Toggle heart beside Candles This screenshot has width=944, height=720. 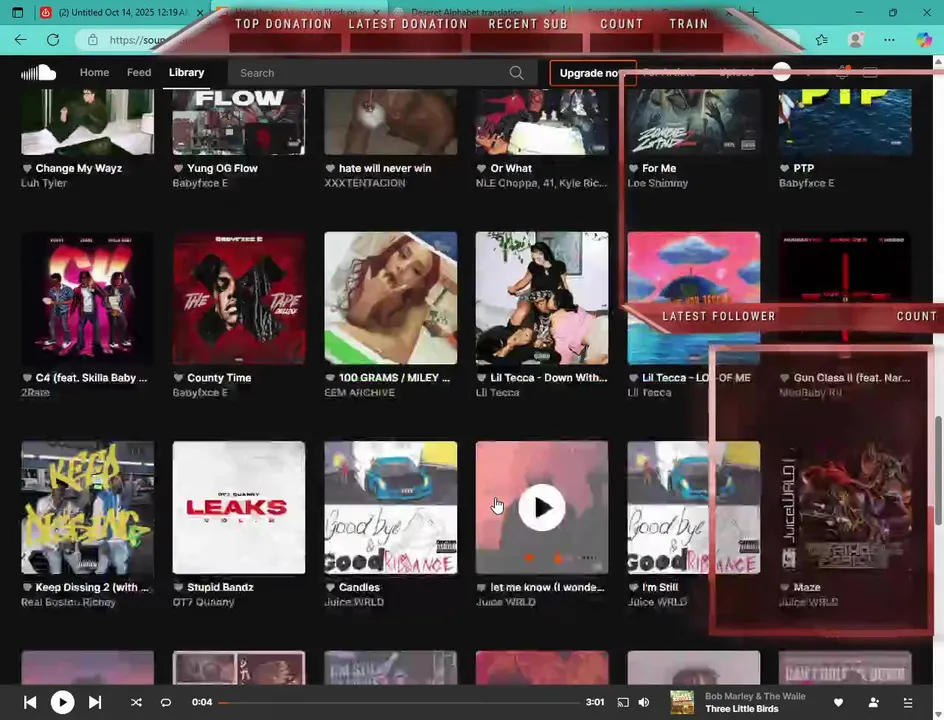point(330,588)
